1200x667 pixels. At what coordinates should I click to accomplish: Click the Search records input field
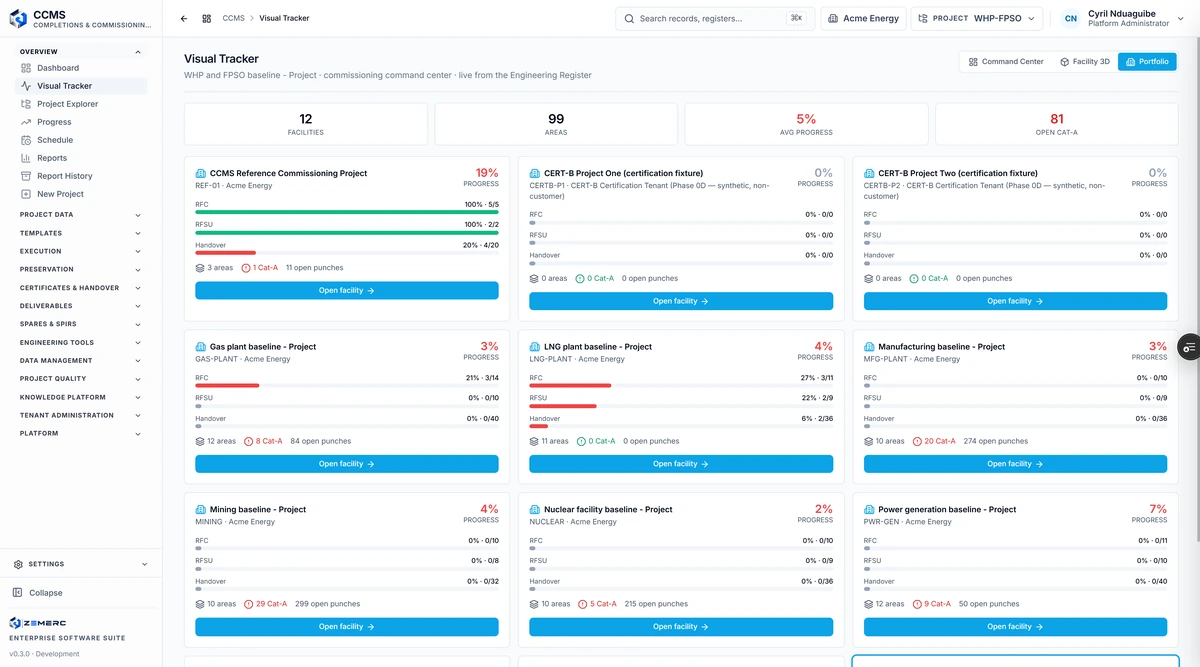pos(714,18)
